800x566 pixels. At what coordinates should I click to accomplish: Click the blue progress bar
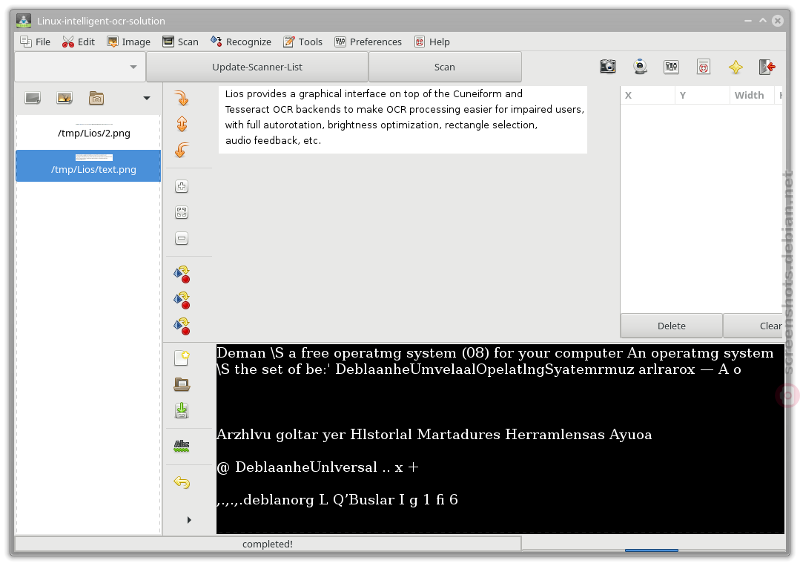click(652, 550)
